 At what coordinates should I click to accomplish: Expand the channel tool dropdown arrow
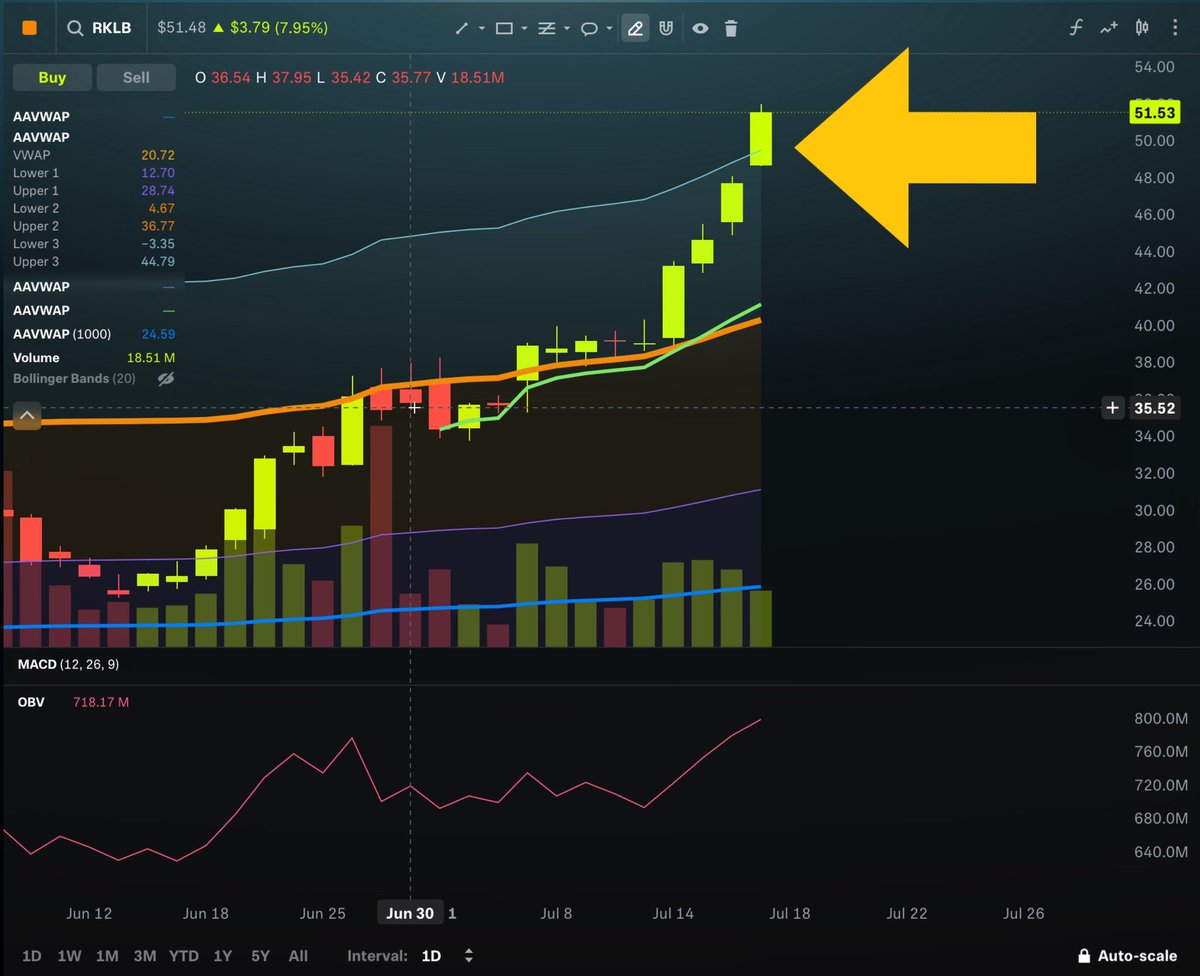(567, 29)
